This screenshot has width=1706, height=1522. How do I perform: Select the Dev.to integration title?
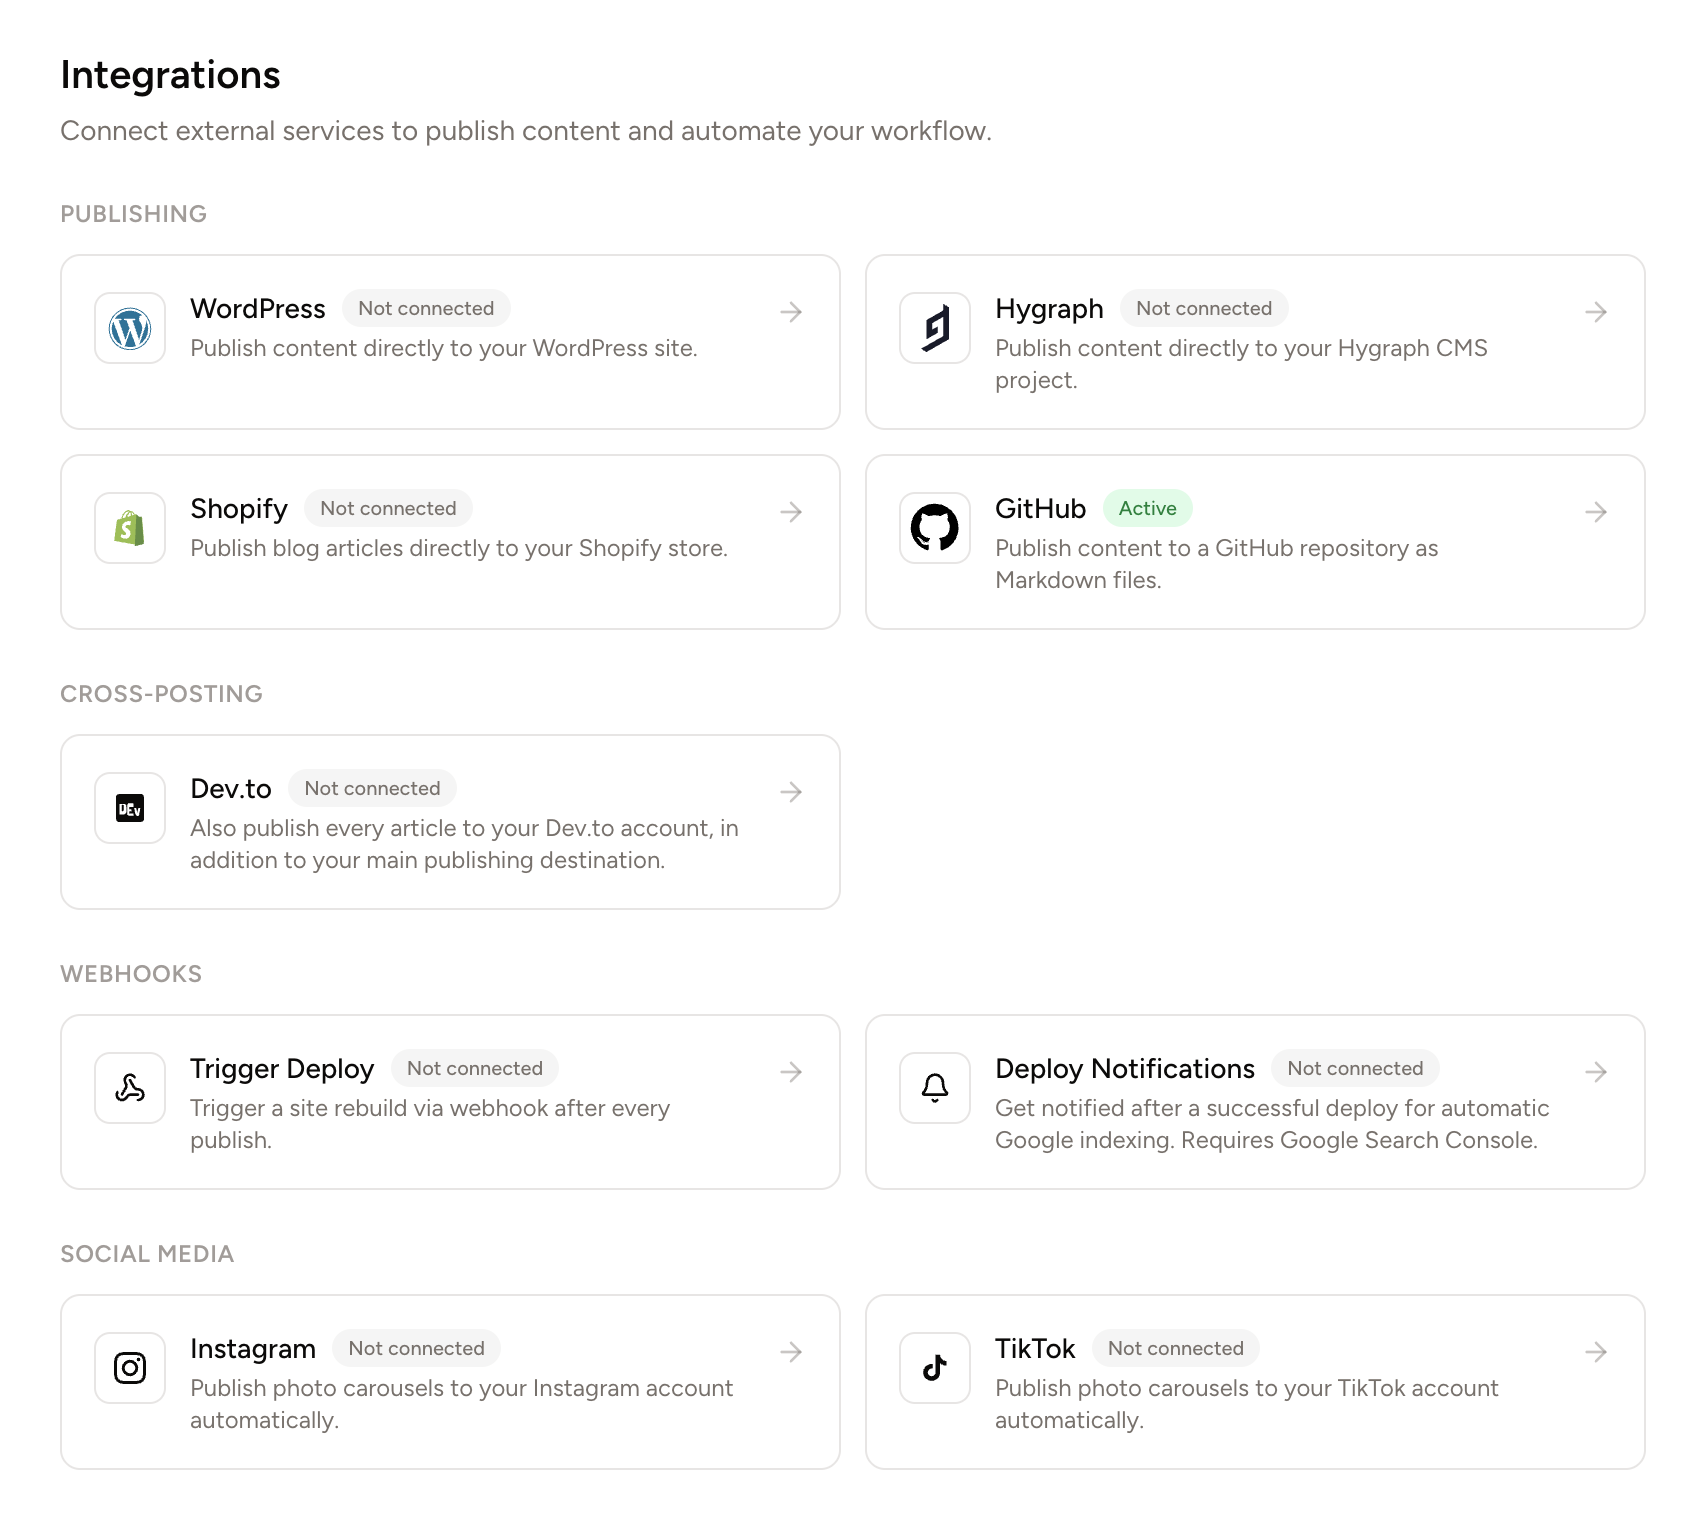pyautogui.click(x=231, y=789)
